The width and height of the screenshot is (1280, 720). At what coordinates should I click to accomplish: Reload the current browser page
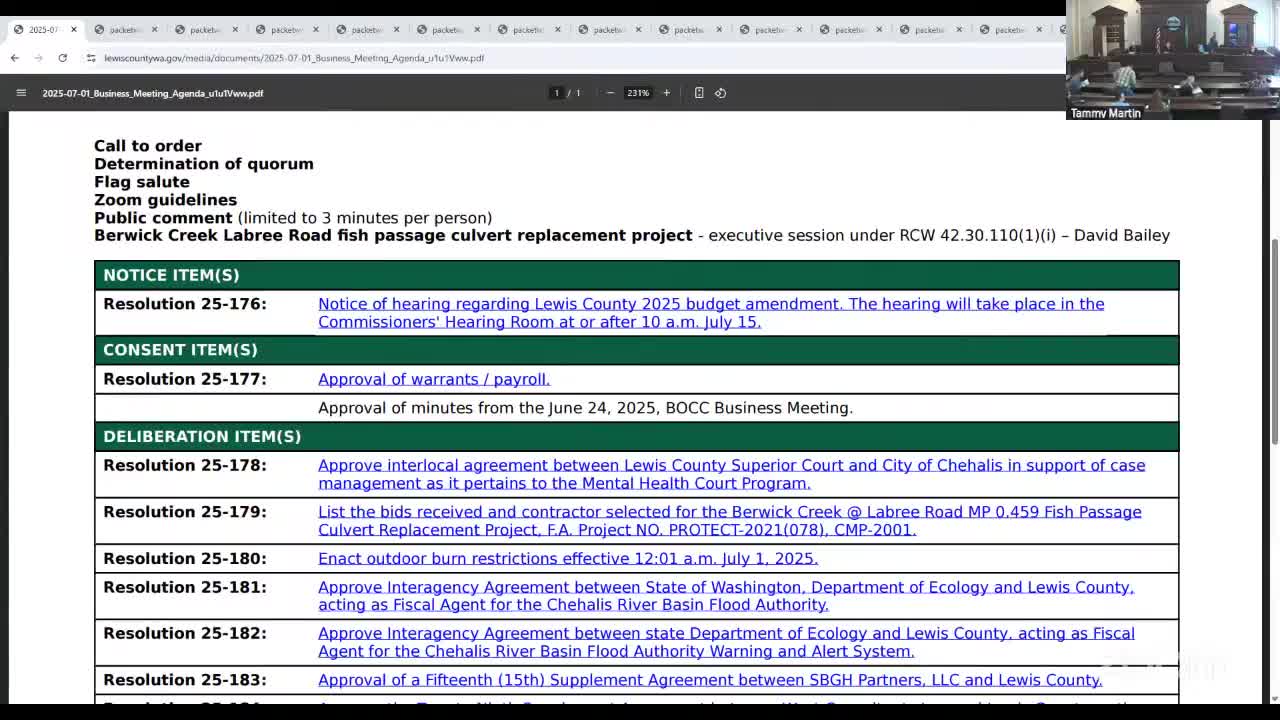tap(63, 58)
